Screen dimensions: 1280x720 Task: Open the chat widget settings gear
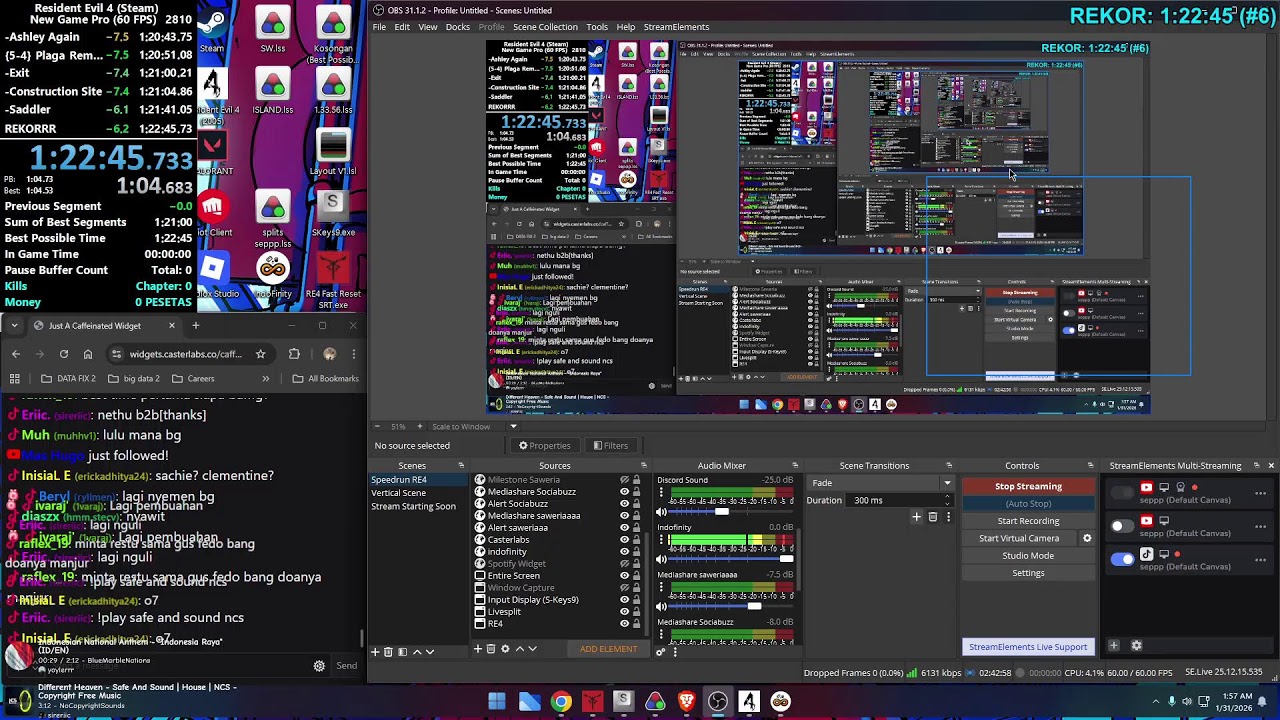(x=319, y=666)
